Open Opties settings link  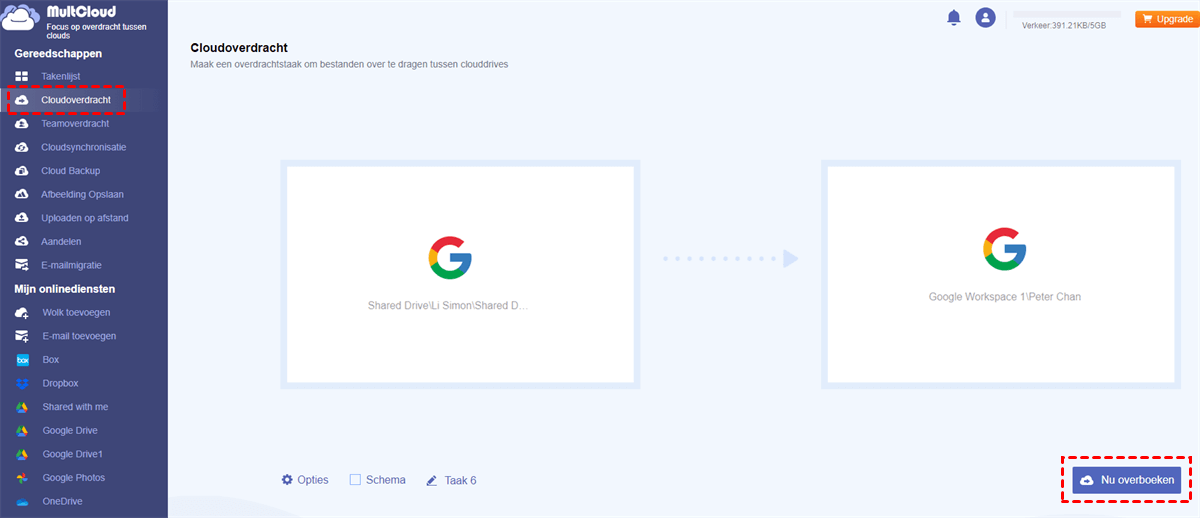[305, 480]
